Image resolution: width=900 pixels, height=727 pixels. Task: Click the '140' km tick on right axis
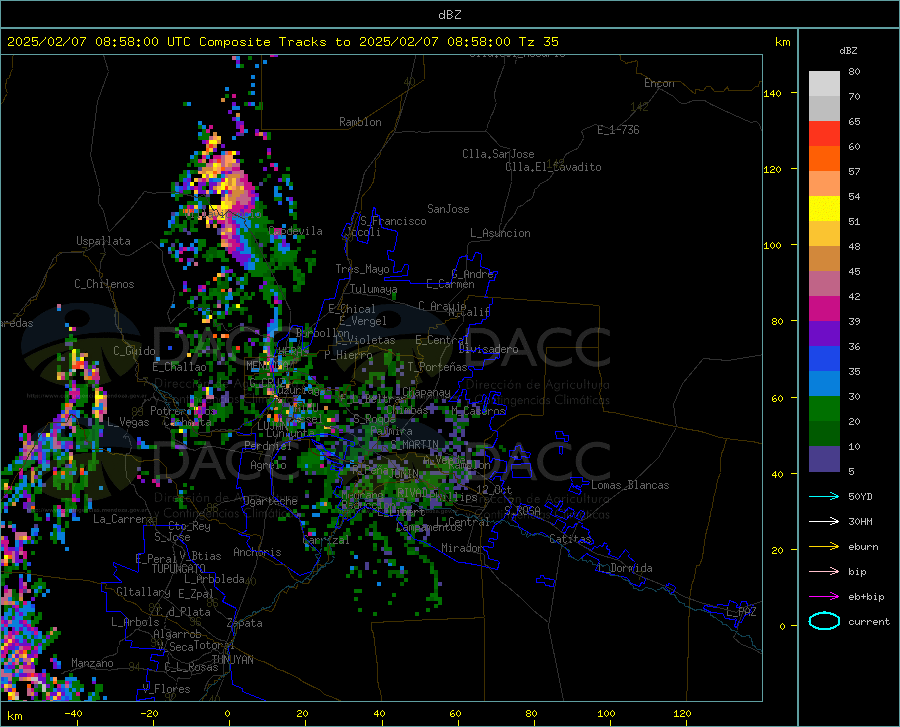click(x=772, y=93)
